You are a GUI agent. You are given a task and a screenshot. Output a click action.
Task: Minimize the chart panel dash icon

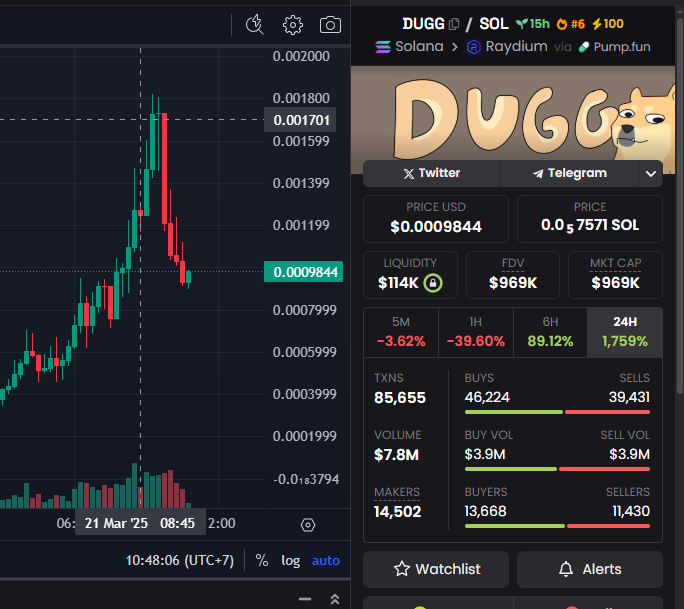(305, 599)
